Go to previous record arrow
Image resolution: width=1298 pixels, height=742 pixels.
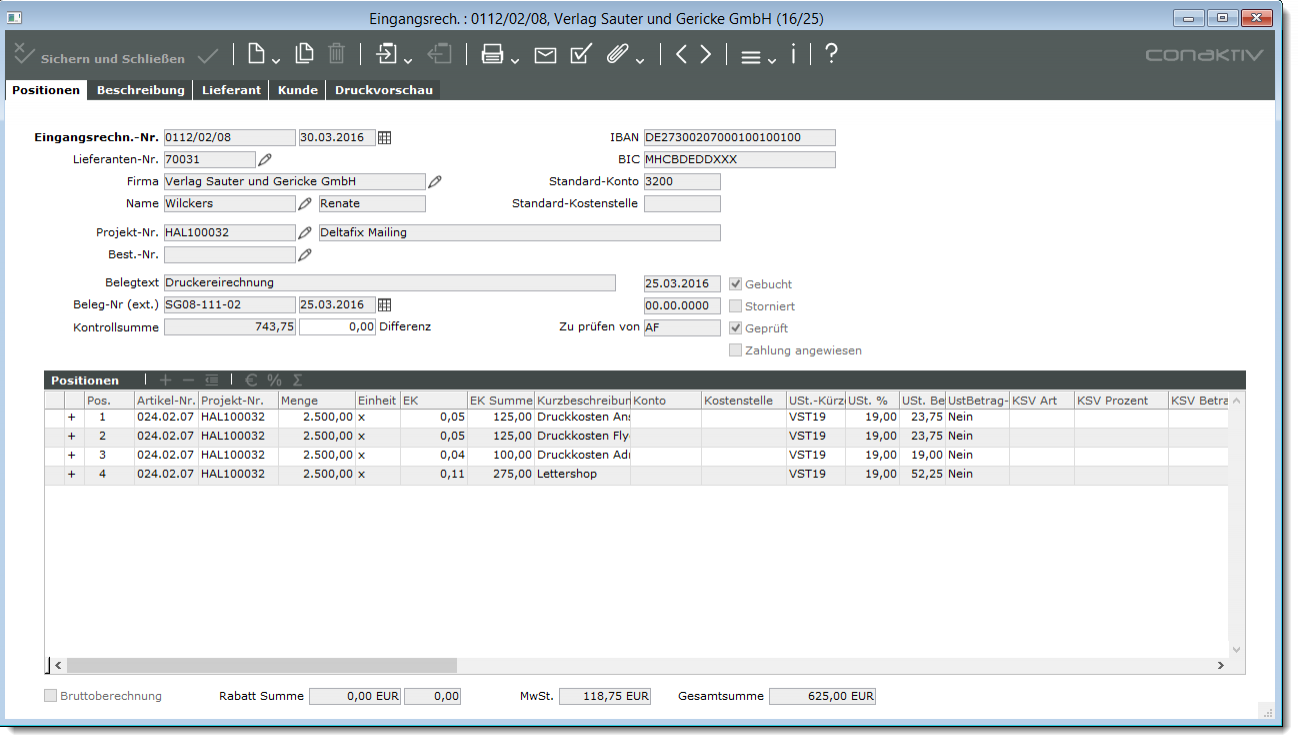click(681, 55)
